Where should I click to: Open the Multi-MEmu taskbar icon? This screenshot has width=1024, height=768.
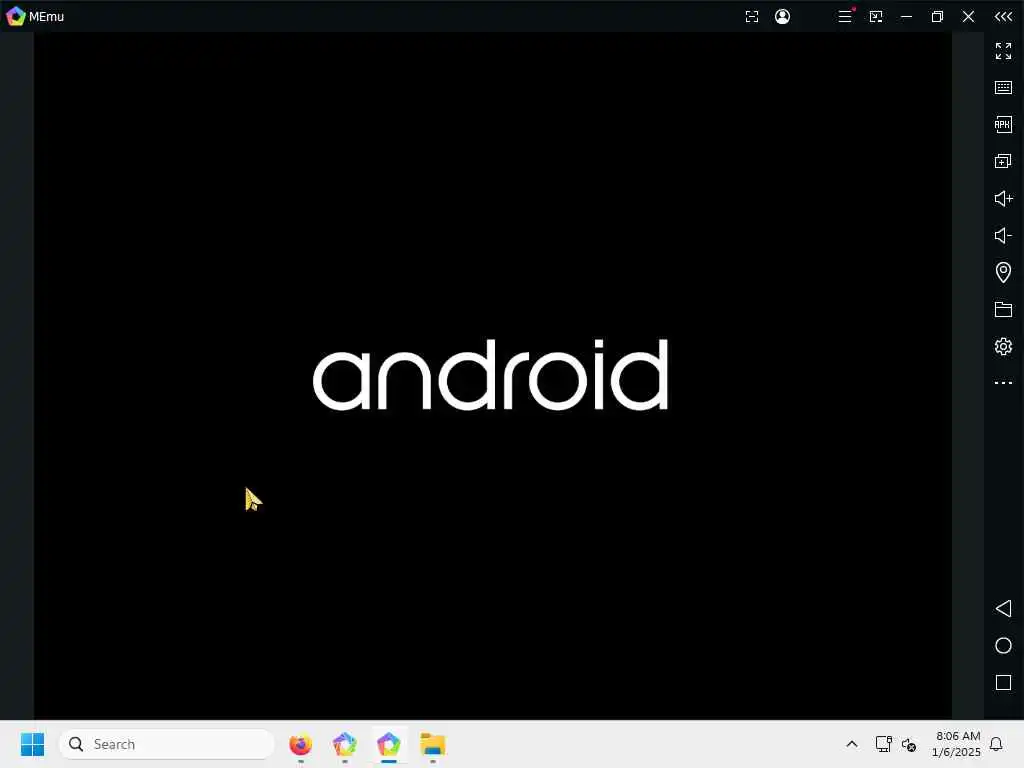point(345,744)
